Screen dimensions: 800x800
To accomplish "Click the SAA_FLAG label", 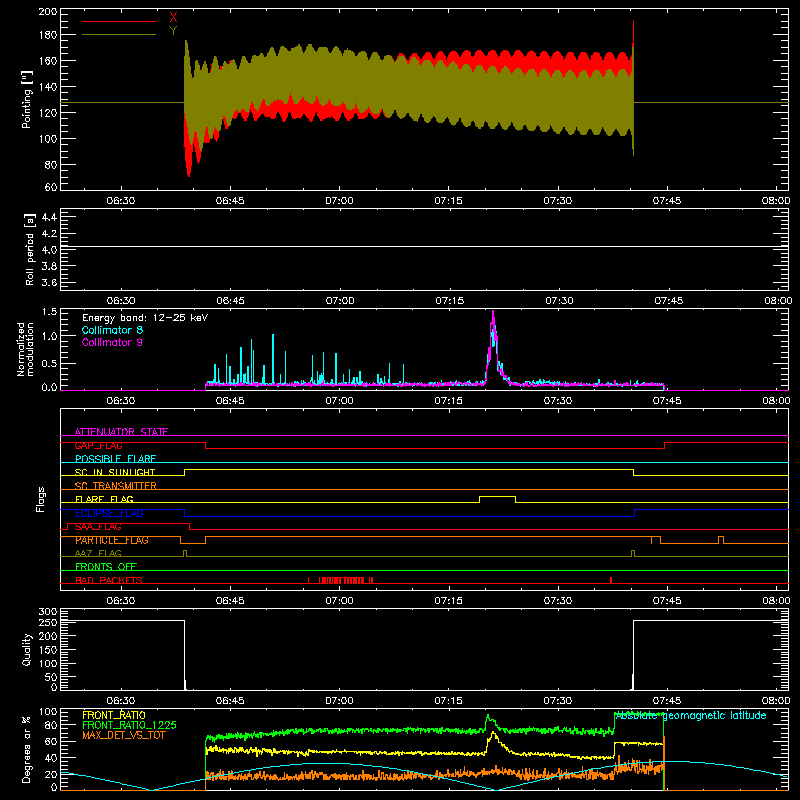I will (x=98, y=527).
